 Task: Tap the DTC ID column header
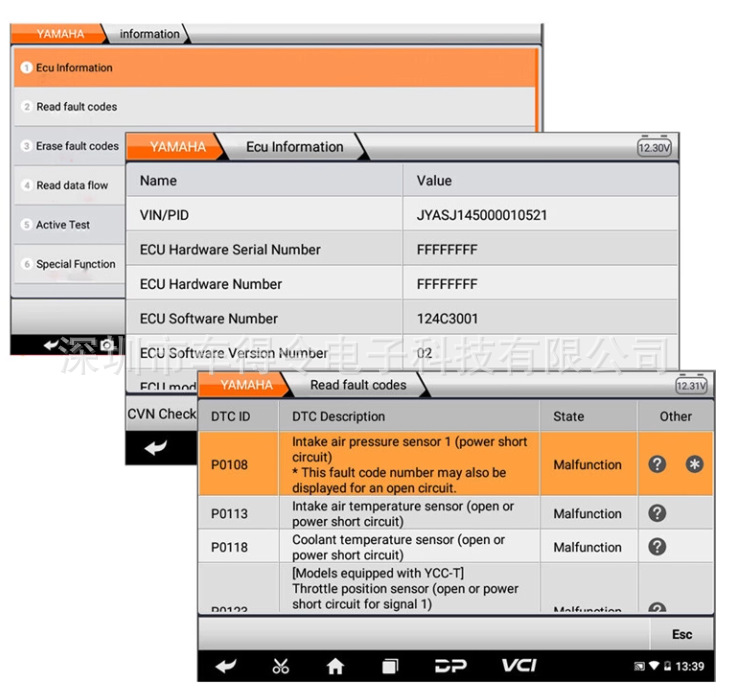click(239, 416)
